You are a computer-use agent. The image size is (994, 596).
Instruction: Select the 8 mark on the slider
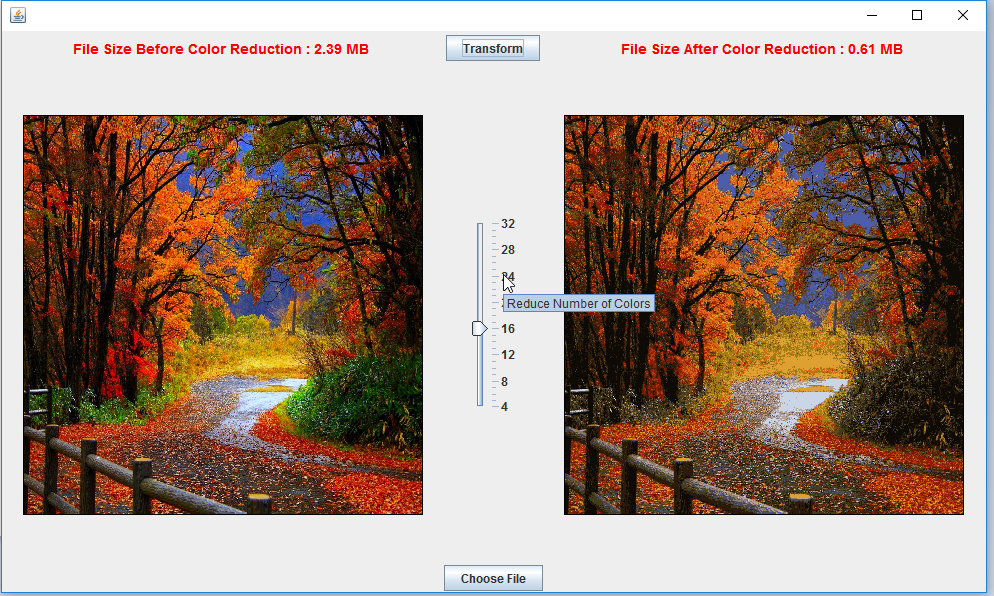505,382
